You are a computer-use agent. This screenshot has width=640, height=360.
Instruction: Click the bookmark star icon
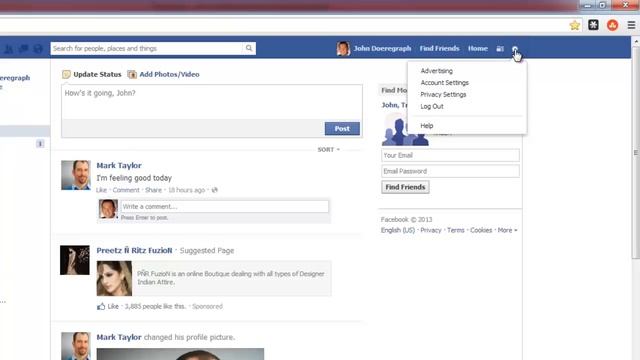[x=575, y=25]
